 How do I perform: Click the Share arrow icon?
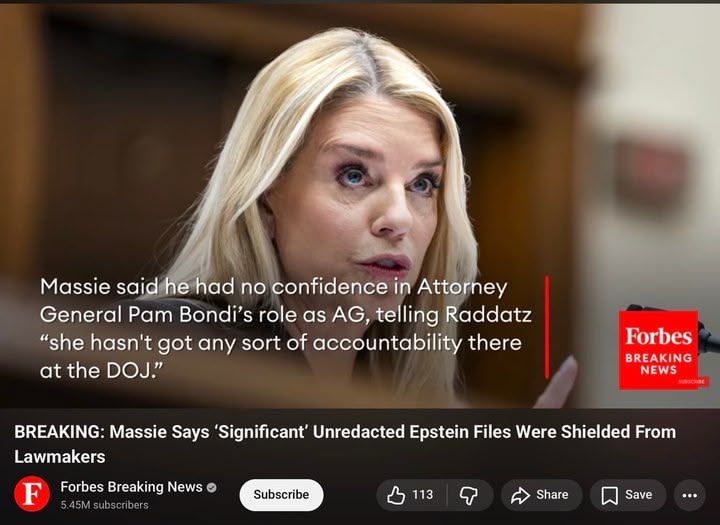click(x=520, y=495)
